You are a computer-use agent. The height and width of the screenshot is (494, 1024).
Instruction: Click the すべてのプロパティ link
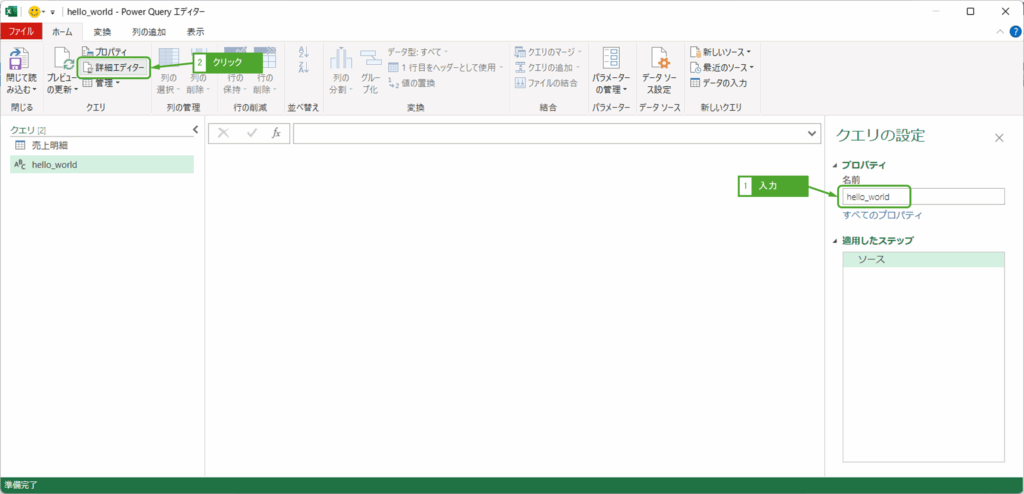(x=881, y=215)
